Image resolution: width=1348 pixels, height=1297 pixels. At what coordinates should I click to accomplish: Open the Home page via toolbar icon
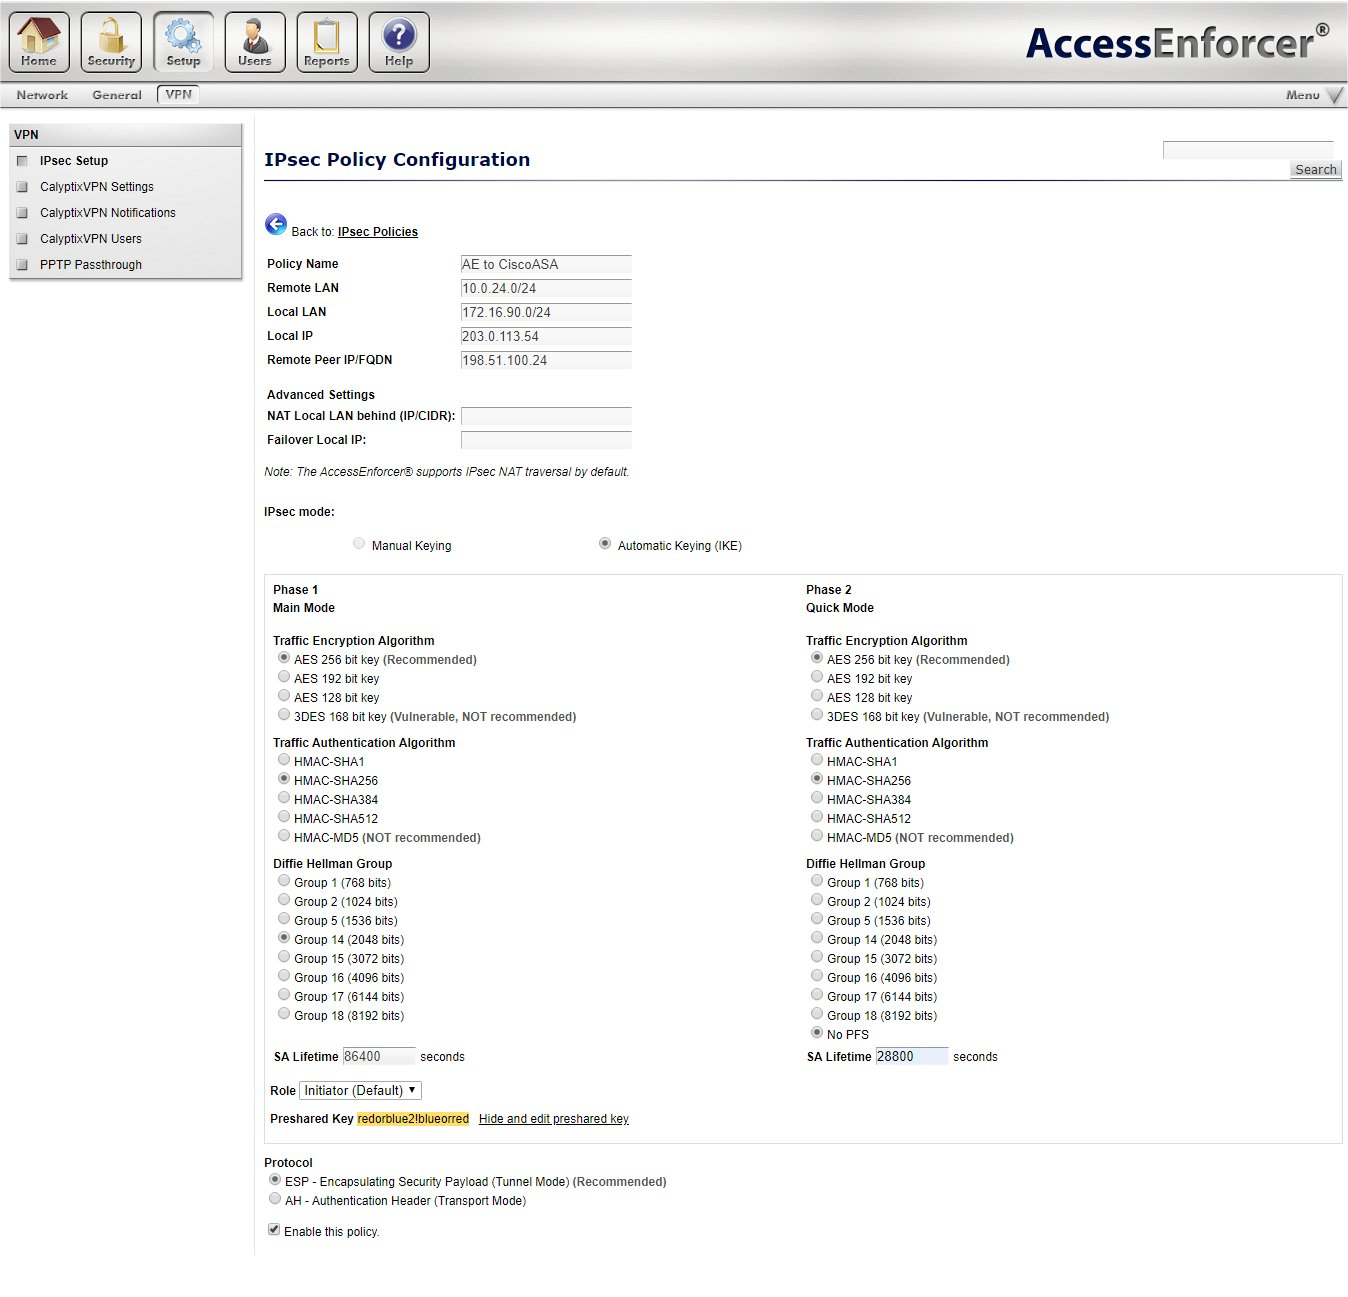[x=38, y=41]
